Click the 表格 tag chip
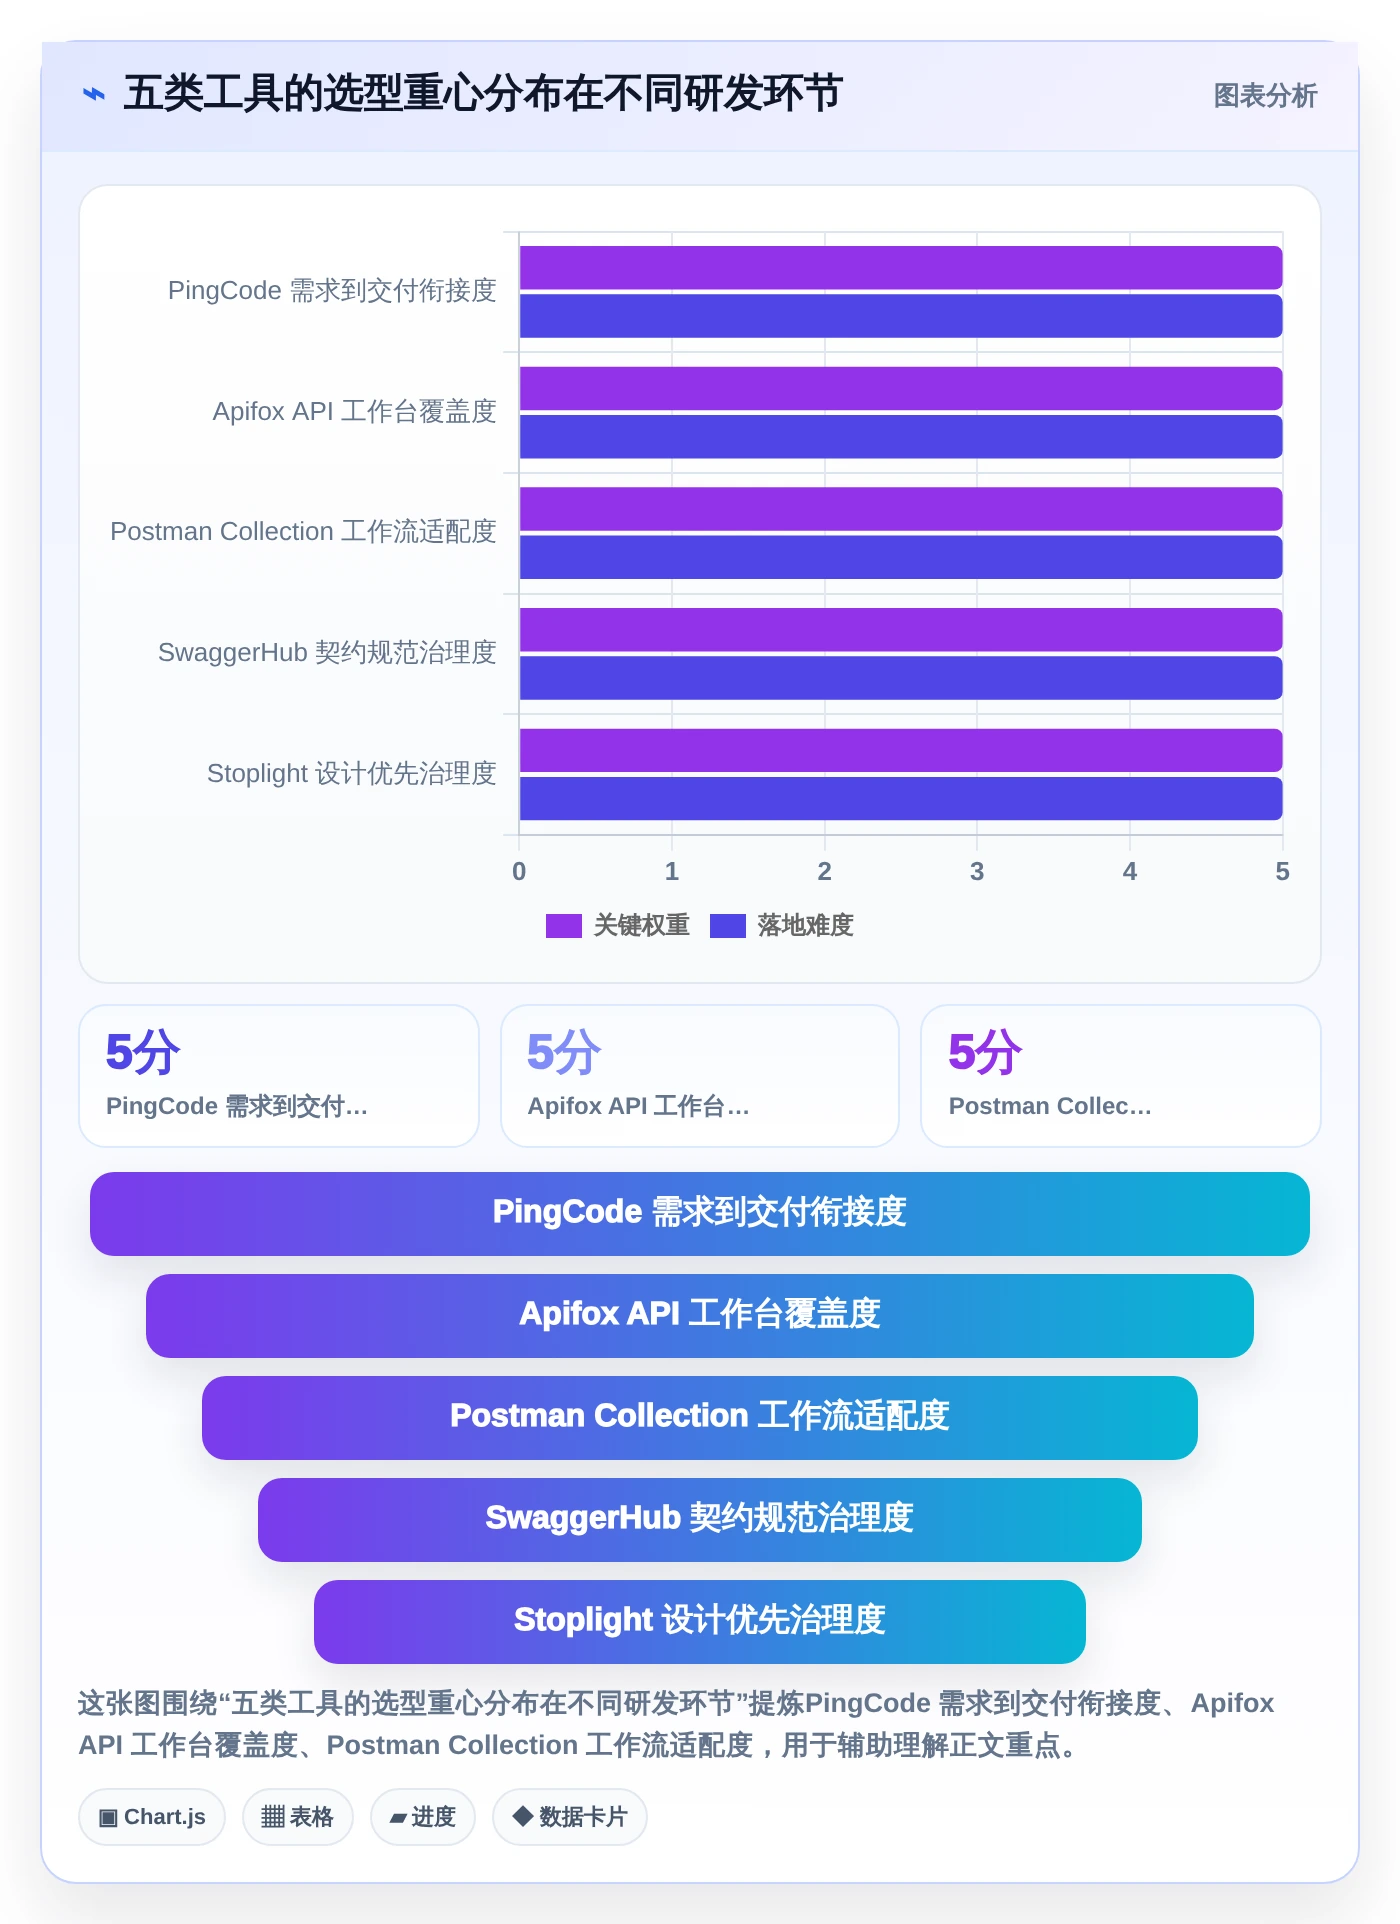The image size is (1400, 1924). click(298, 1817)
